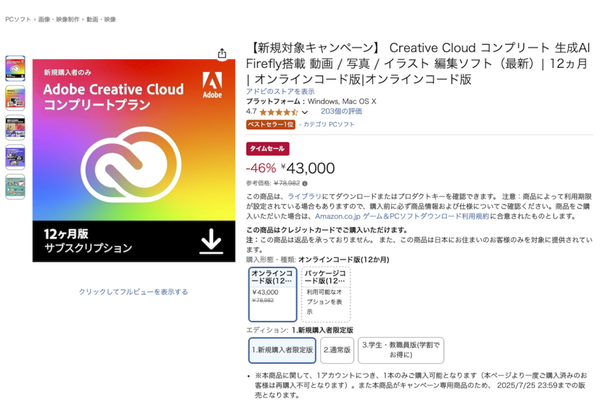Click この商品はクレジットカードでご購入いただけます text
The image size is (600, 401).
pos(327,230)
